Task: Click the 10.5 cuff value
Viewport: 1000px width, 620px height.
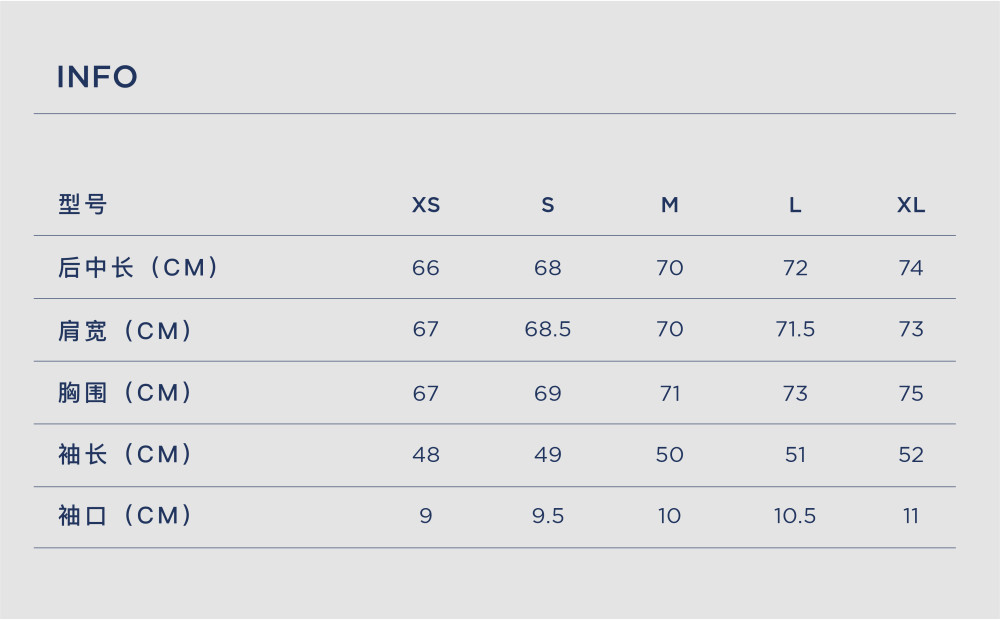Action: point(795,516)
